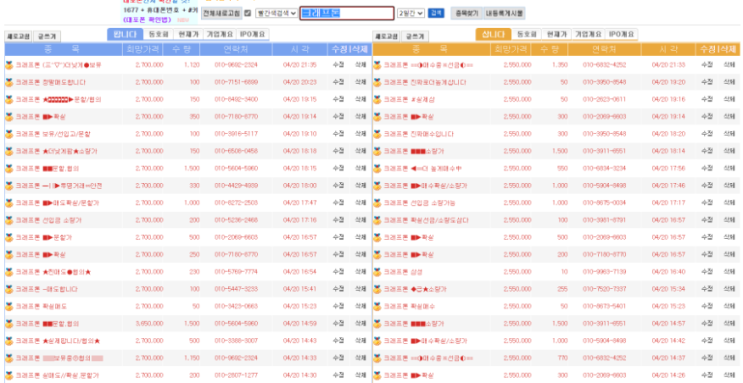Open the 2일간 period dropdown
This screenshot has height=383, width=743.
point(411,13)
